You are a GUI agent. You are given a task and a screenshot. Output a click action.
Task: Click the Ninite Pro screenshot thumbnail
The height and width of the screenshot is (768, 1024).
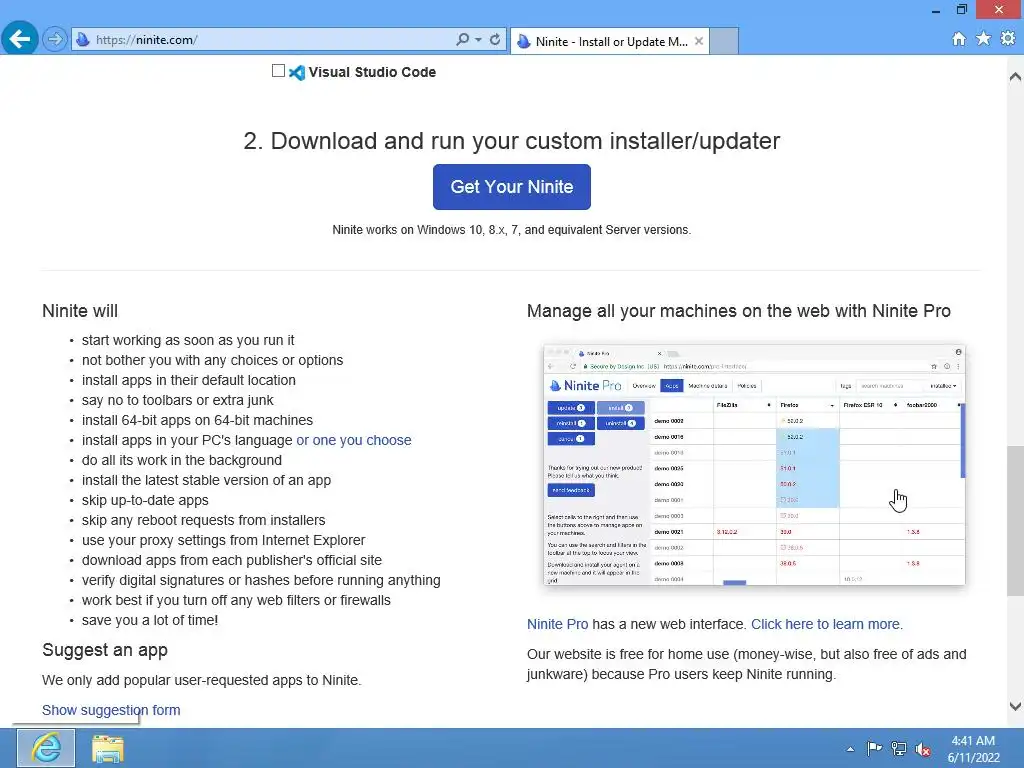[x=754, y=464]
